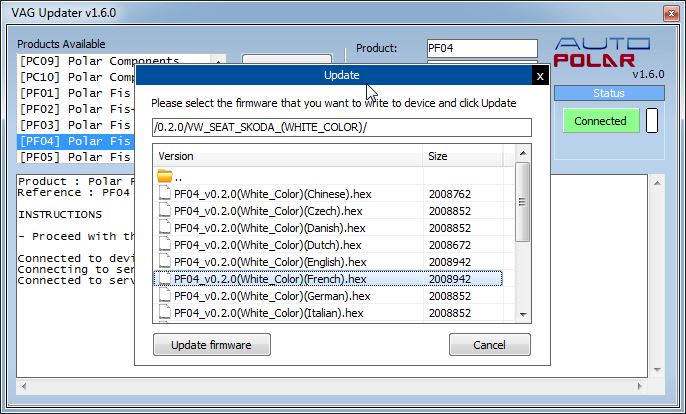Viewport: 686px width, 414px height.
Task: Select [PC09] Polar Components in products list
Action: (x=99, y=61)
